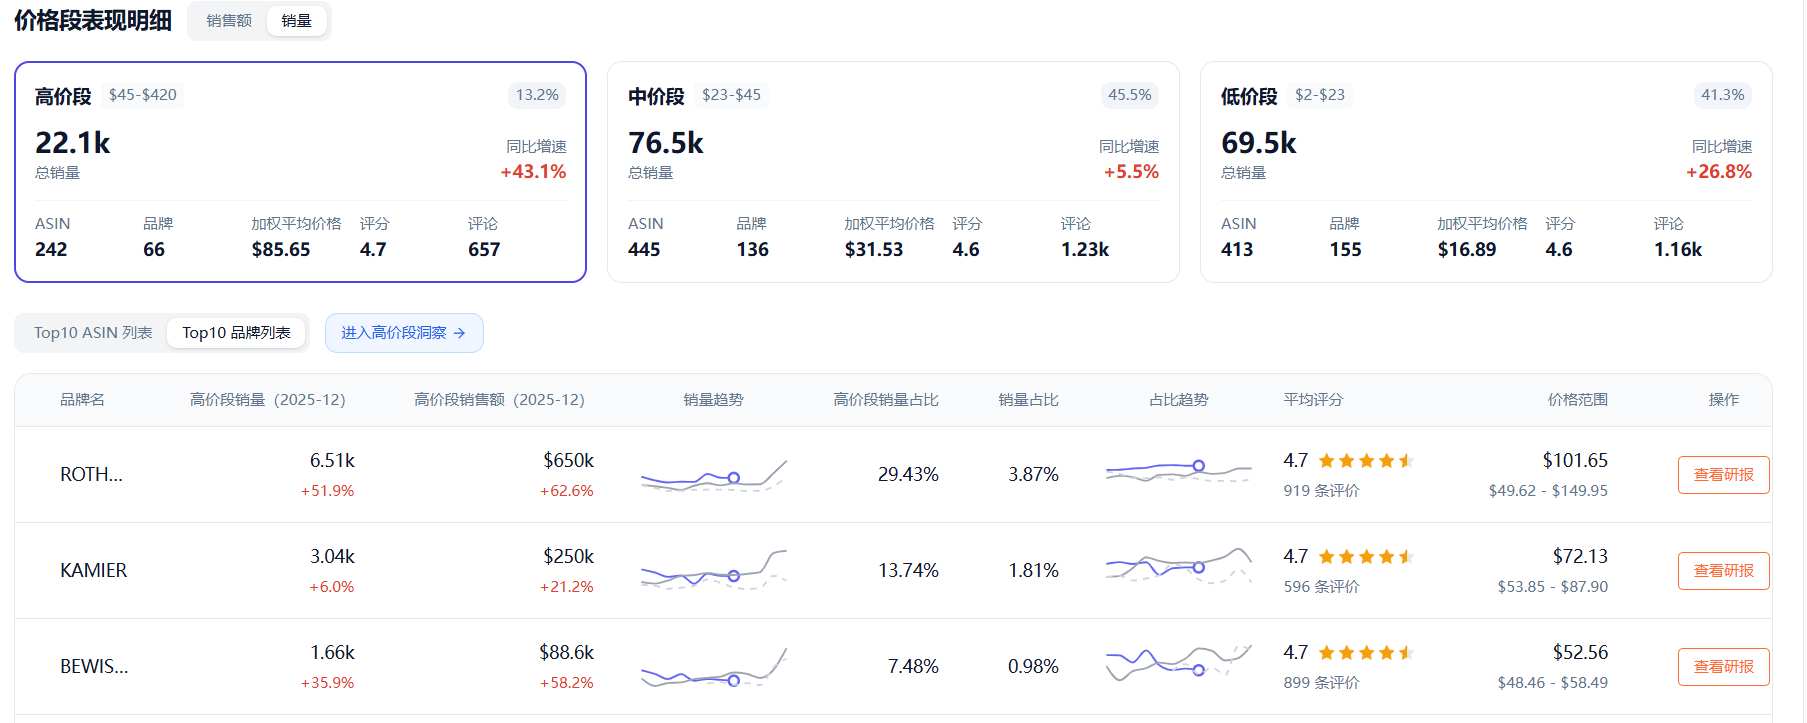This screenshot has width=1807, height=723.
Task: Sort by 高价段销量占比 column header
Action: pyautogui.click(x=886, y=400)
